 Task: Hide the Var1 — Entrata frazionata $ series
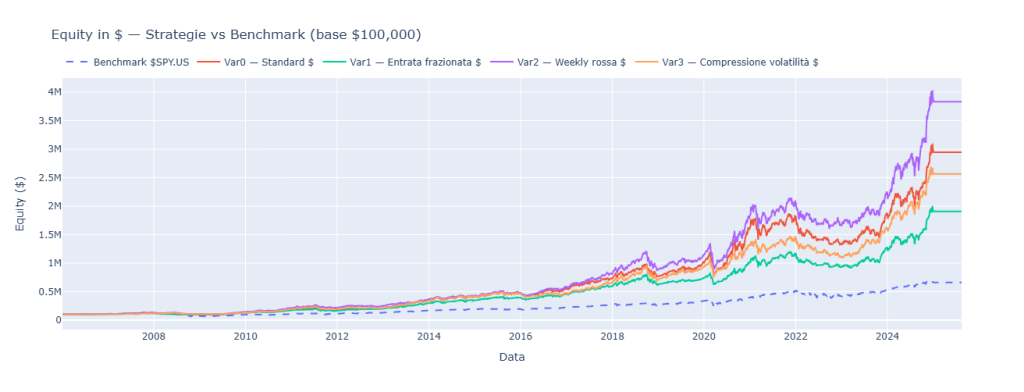pos(403,63)
